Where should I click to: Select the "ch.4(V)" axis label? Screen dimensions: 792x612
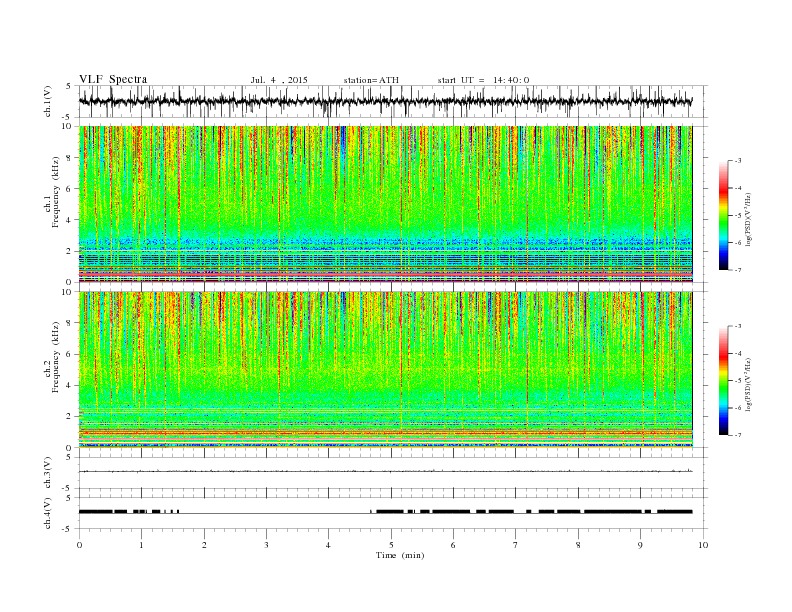tap(48, 513)
